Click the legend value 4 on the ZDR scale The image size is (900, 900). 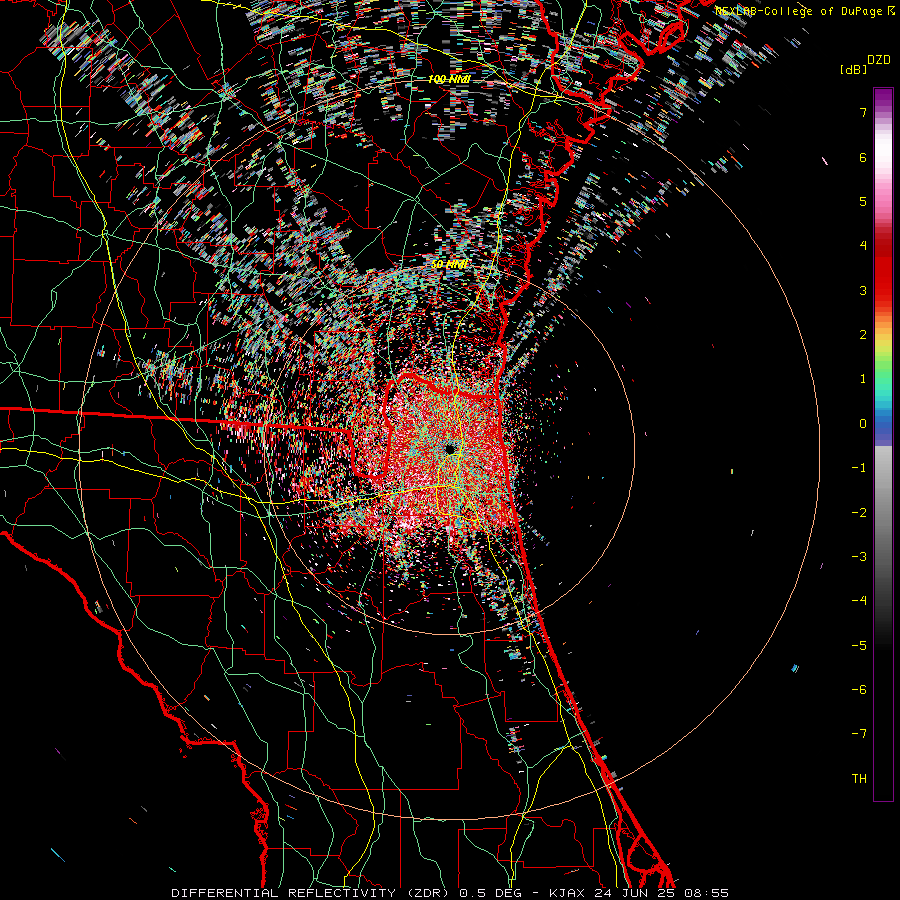(863, 246)
